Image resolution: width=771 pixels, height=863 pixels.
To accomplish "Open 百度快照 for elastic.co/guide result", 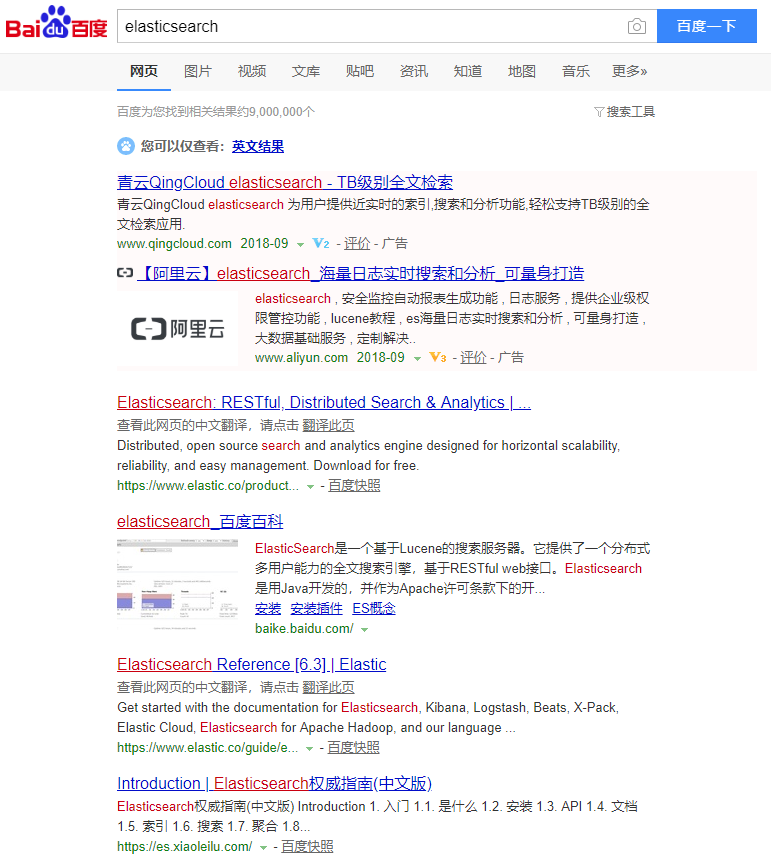I will tap(353, 747).
